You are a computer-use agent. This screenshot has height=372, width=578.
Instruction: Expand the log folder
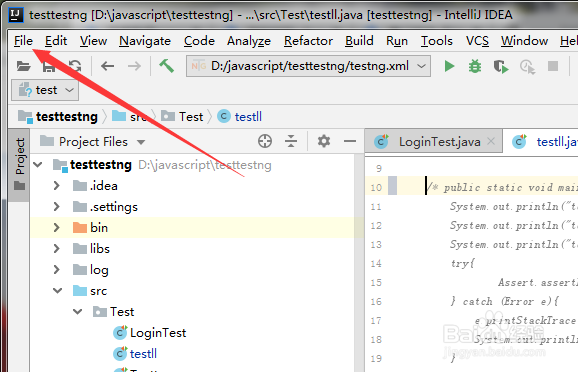56,270
